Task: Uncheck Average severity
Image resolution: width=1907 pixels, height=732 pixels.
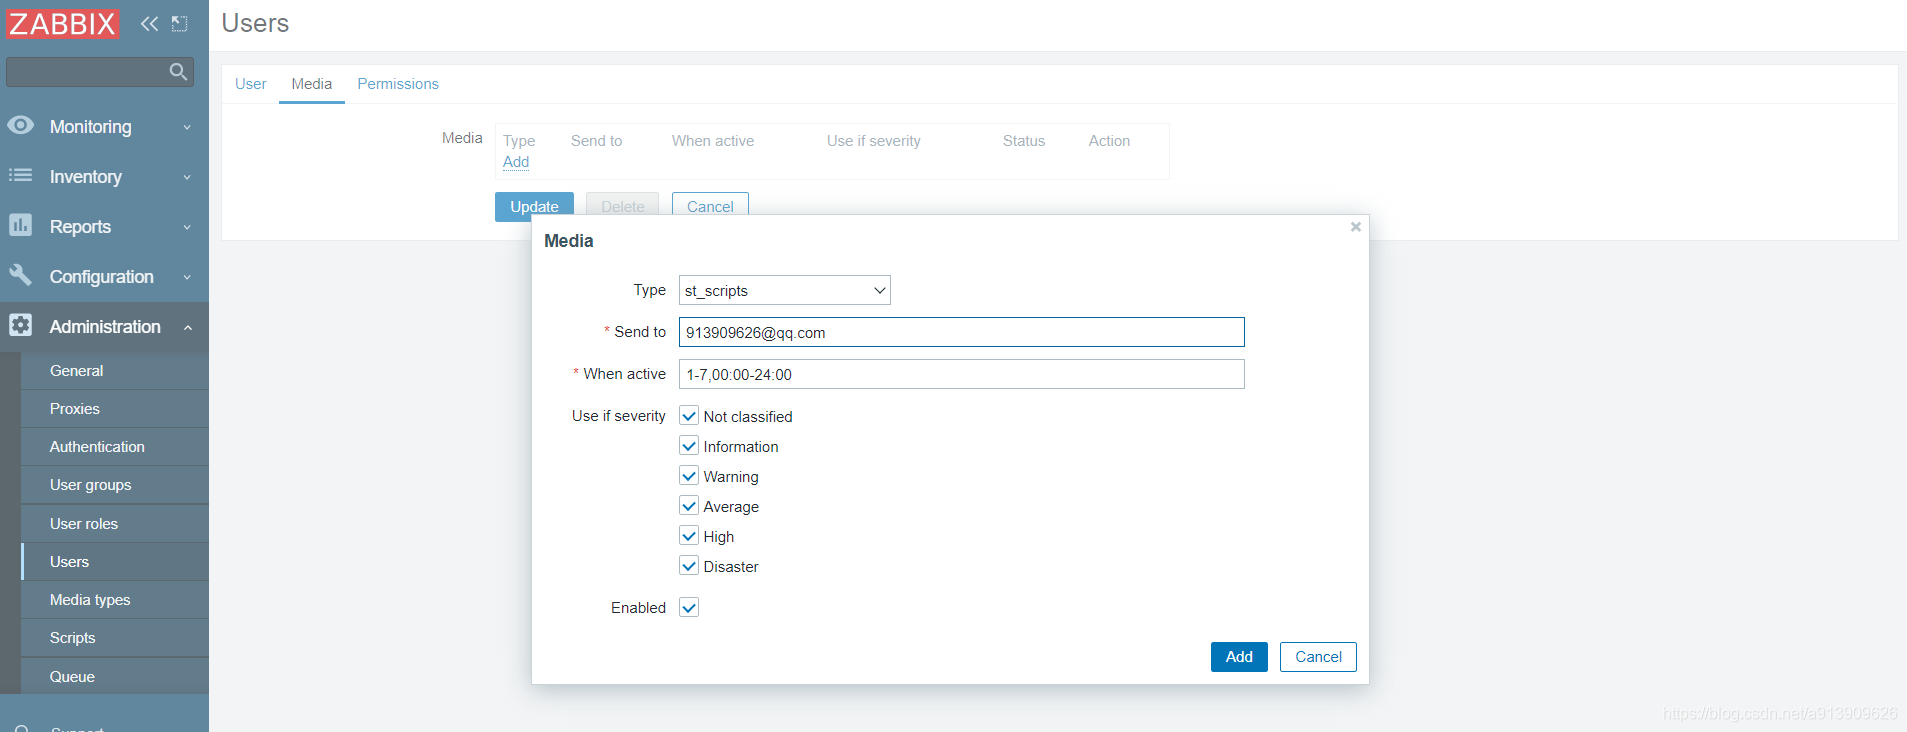Action: click(x=689, y=505)
